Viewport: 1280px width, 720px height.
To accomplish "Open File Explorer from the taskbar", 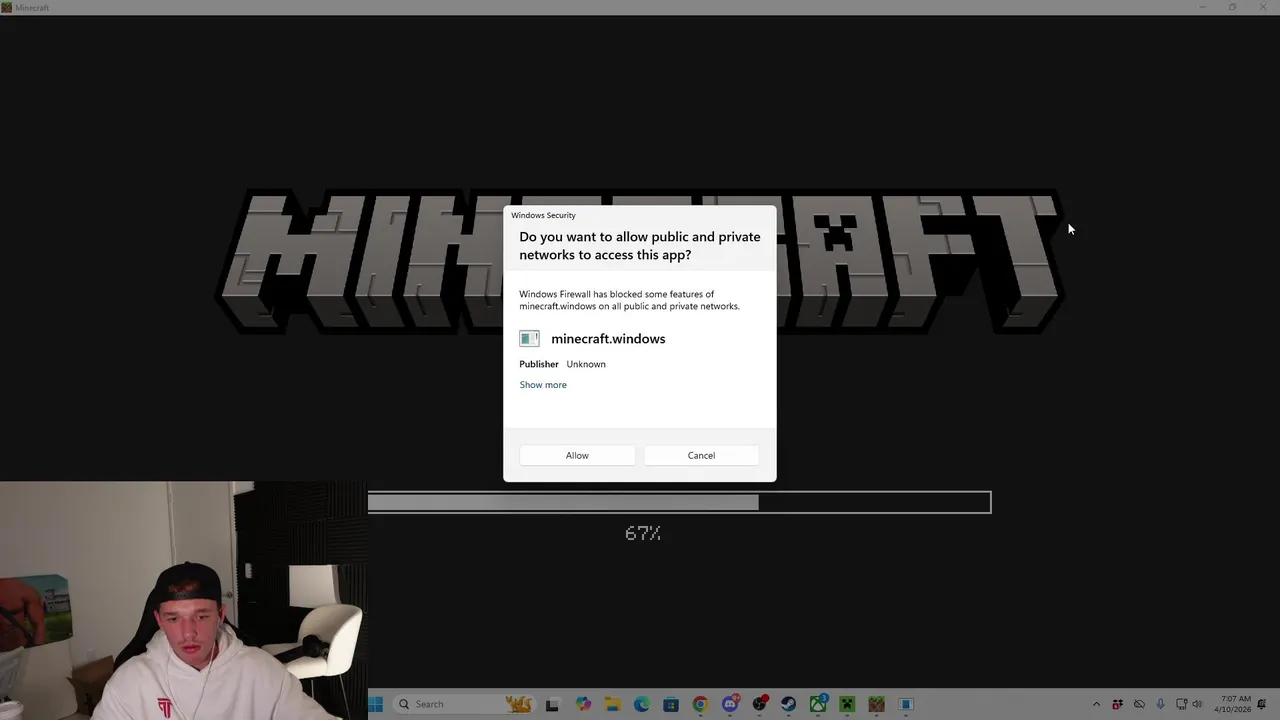I will tap(613, 704).
